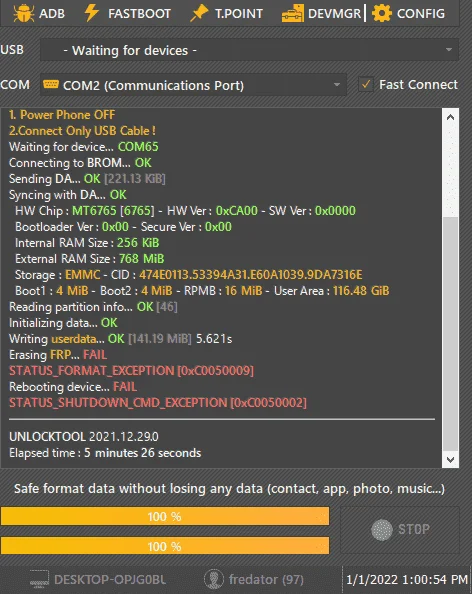The image size is (472, 594).
Task: Click the 'Sending DA... OK' line
Action: coord(87,178)
